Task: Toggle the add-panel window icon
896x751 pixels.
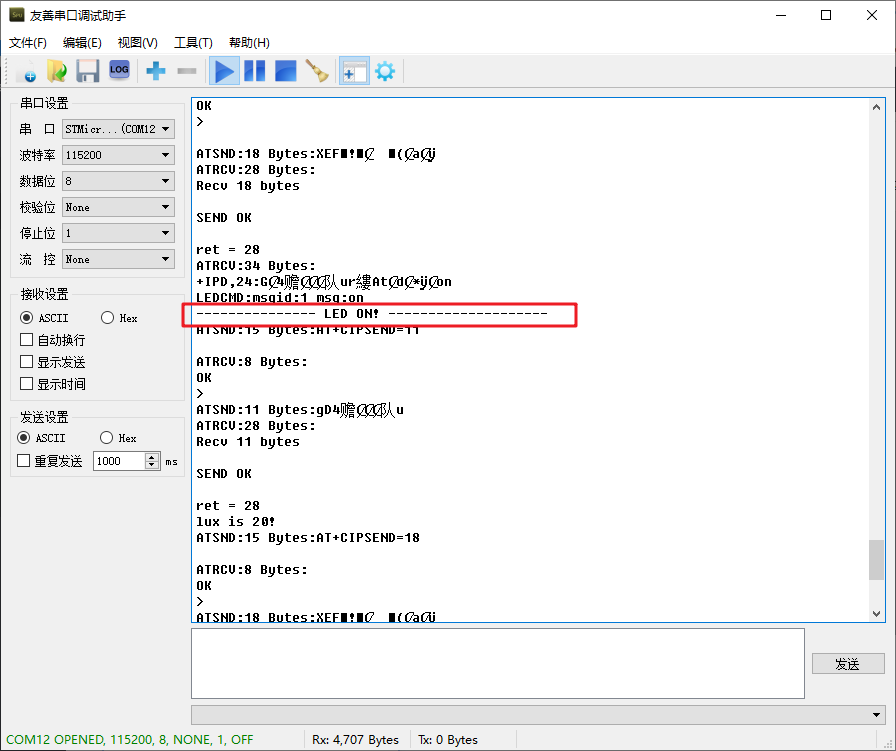Action: 354,71
